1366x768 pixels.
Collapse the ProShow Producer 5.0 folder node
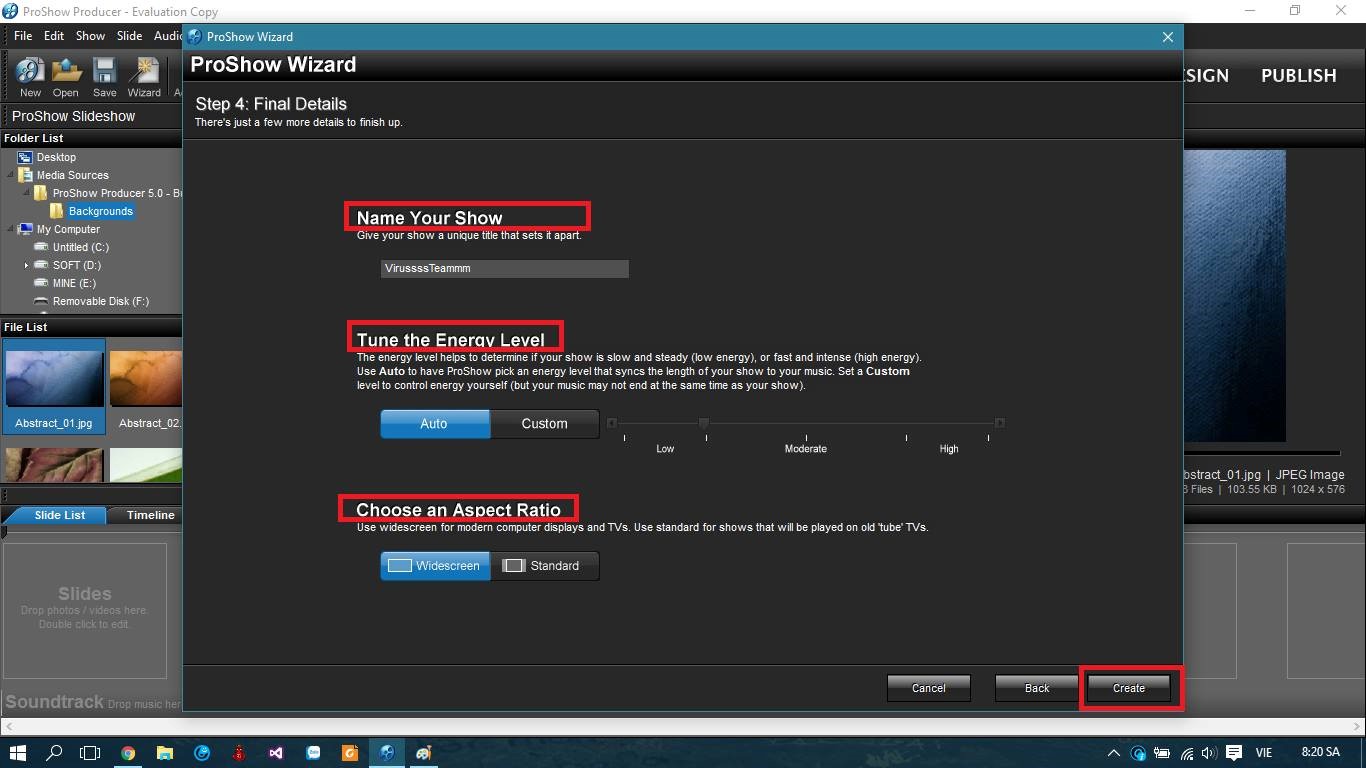click(x=27, y=193)
